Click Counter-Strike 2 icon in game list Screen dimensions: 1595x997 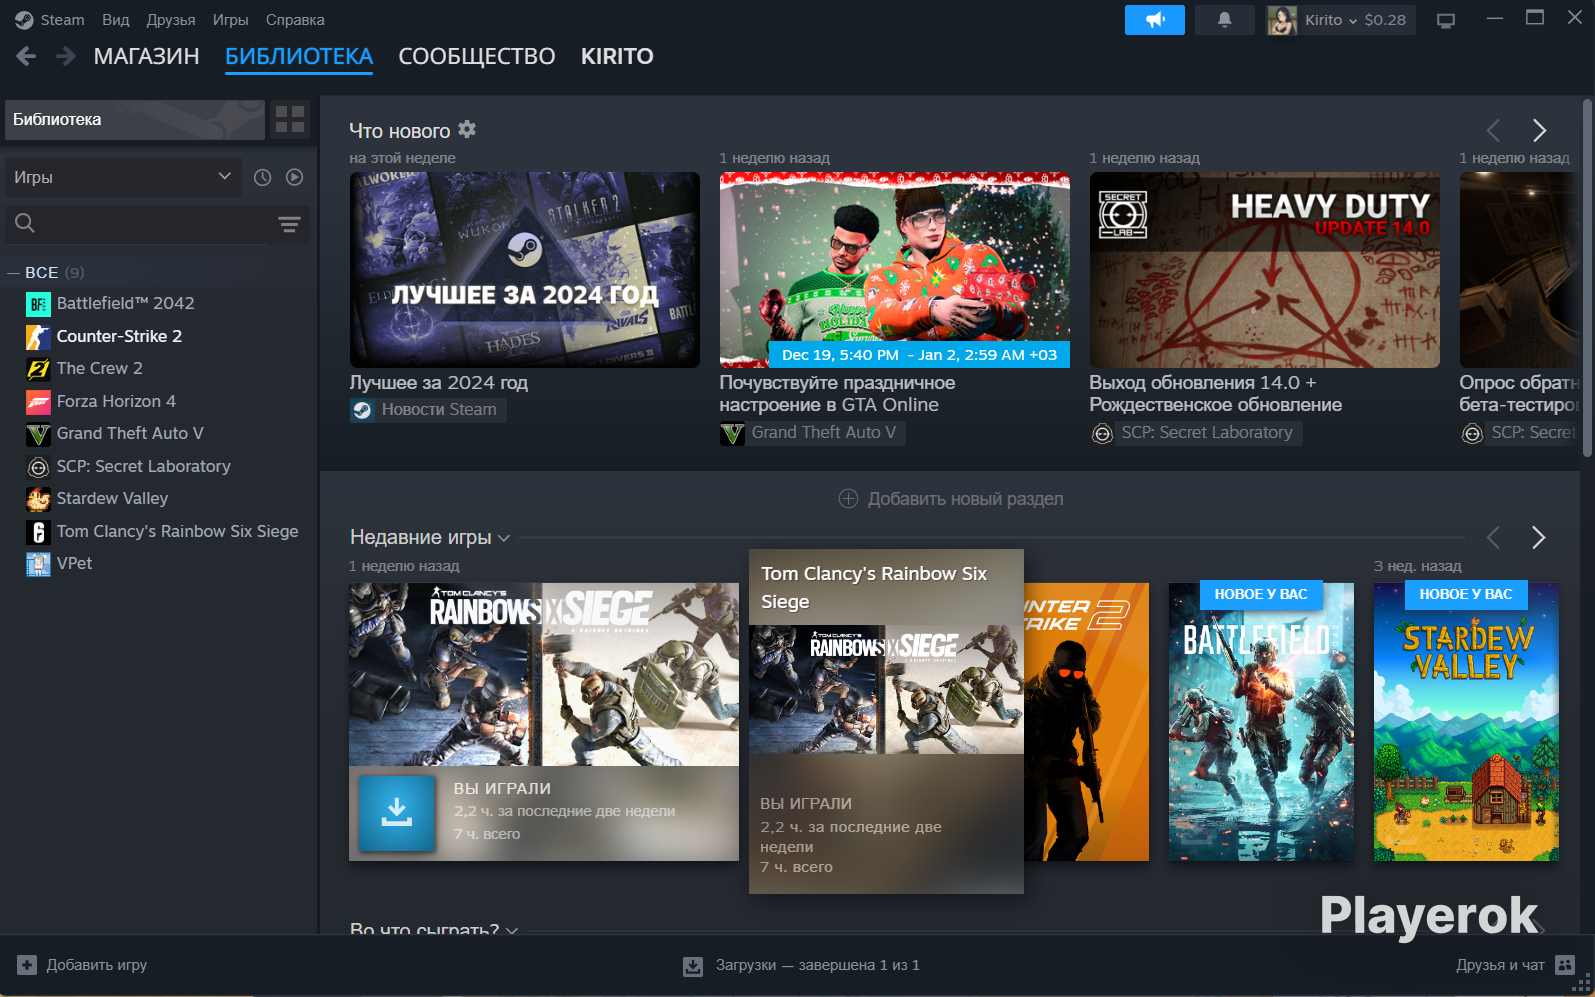(38, 337)
